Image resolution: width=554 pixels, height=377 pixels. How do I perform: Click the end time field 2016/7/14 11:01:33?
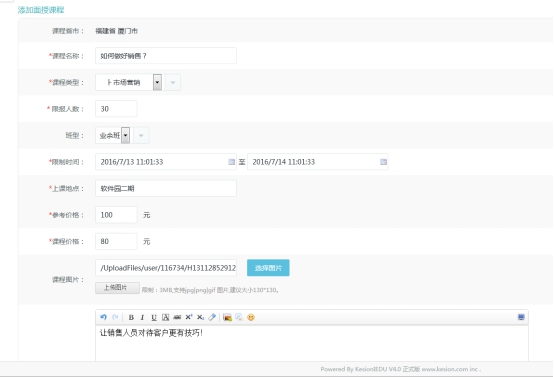click(x=318, y=162)
